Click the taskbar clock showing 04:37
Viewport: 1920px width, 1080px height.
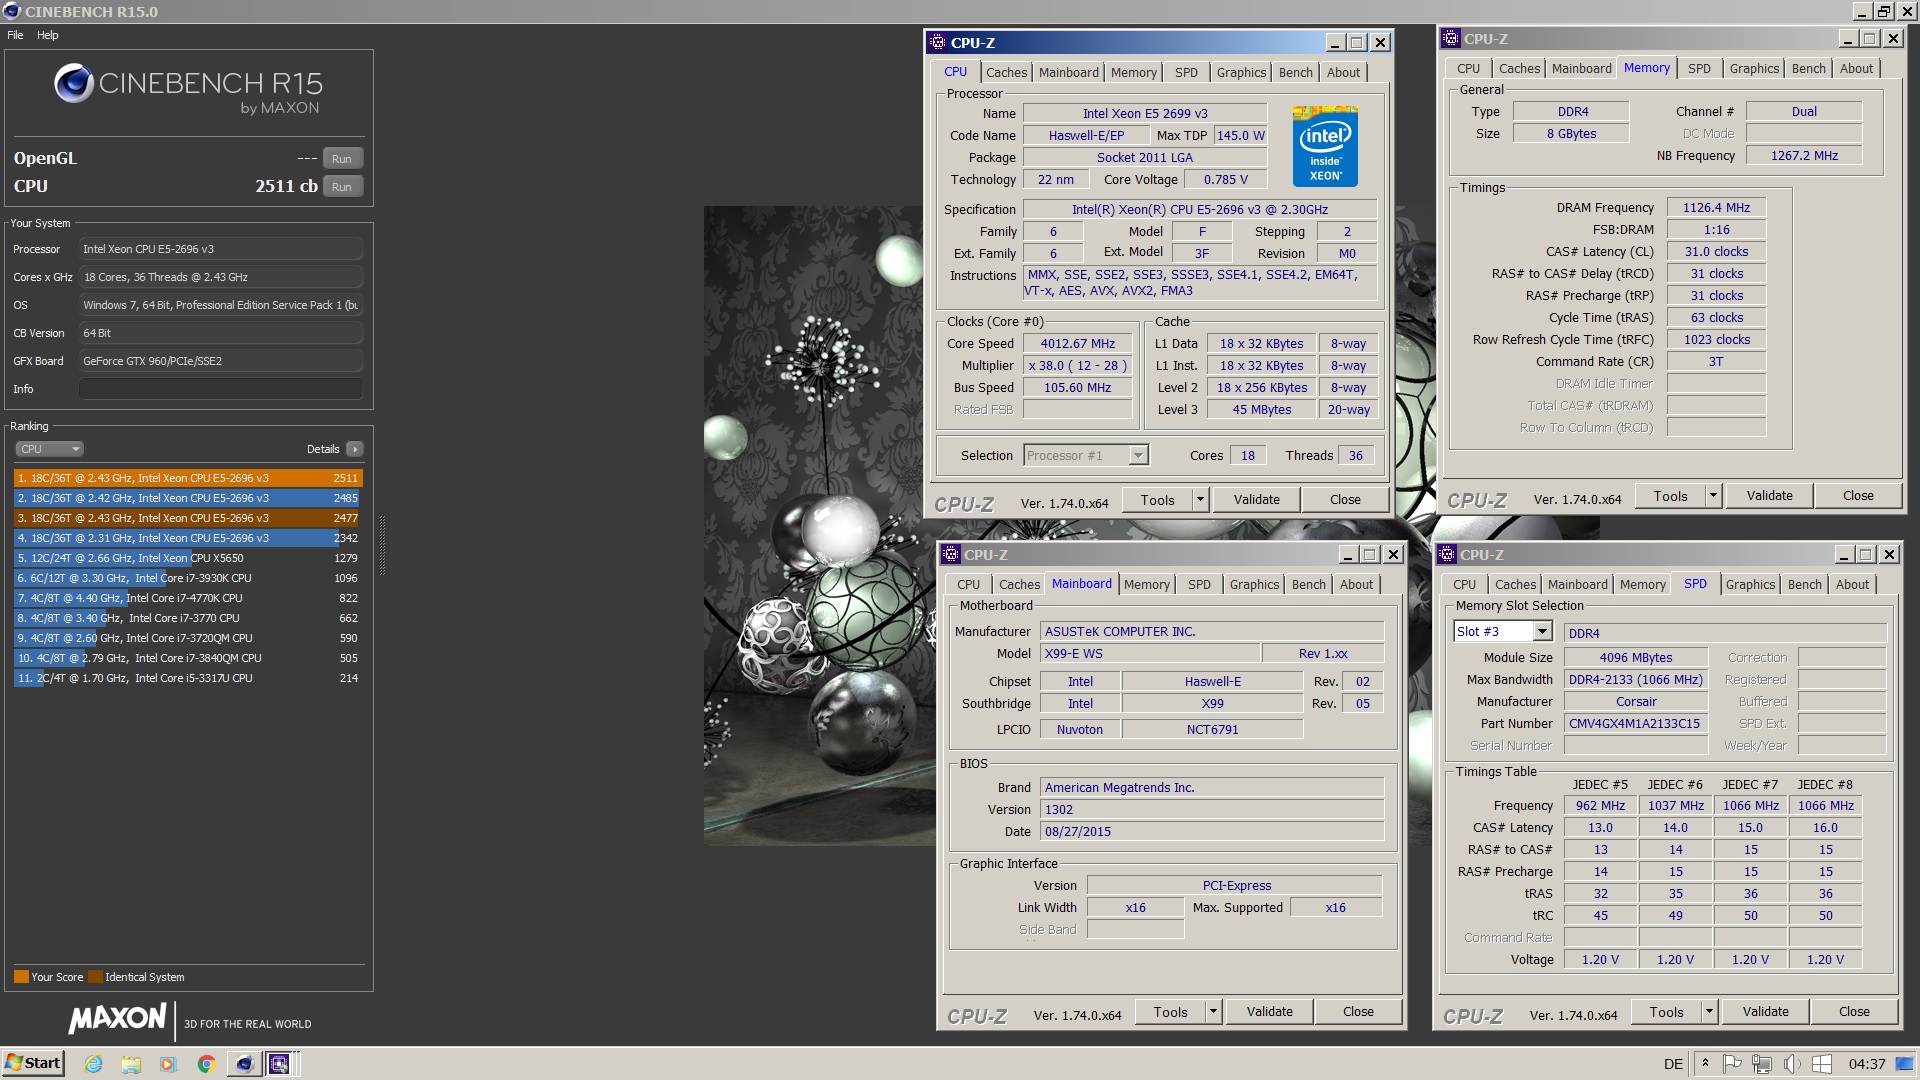(1867, 1064)
